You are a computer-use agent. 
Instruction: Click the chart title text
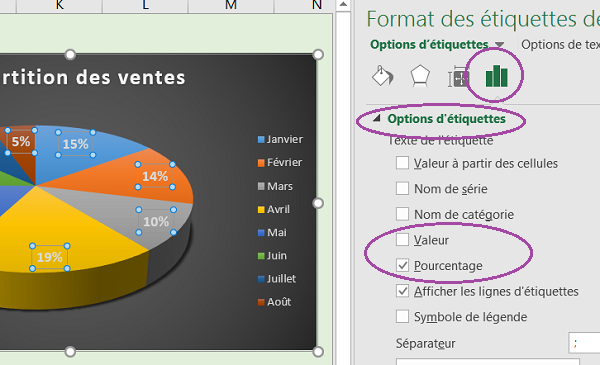[93, 78]
